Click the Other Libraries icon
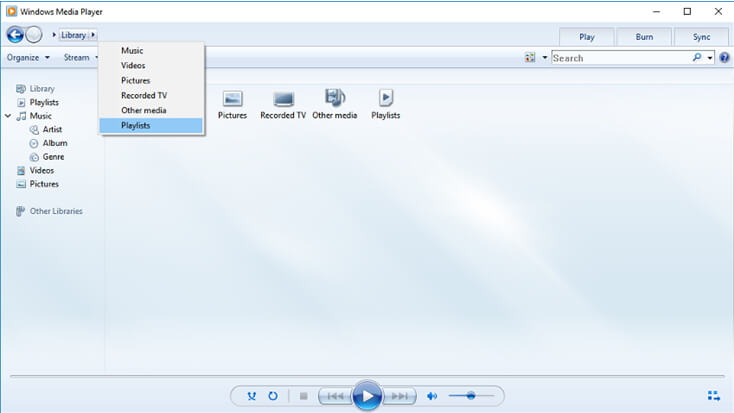The width and height of the screenshot is (734, 413). pos(20,211)
